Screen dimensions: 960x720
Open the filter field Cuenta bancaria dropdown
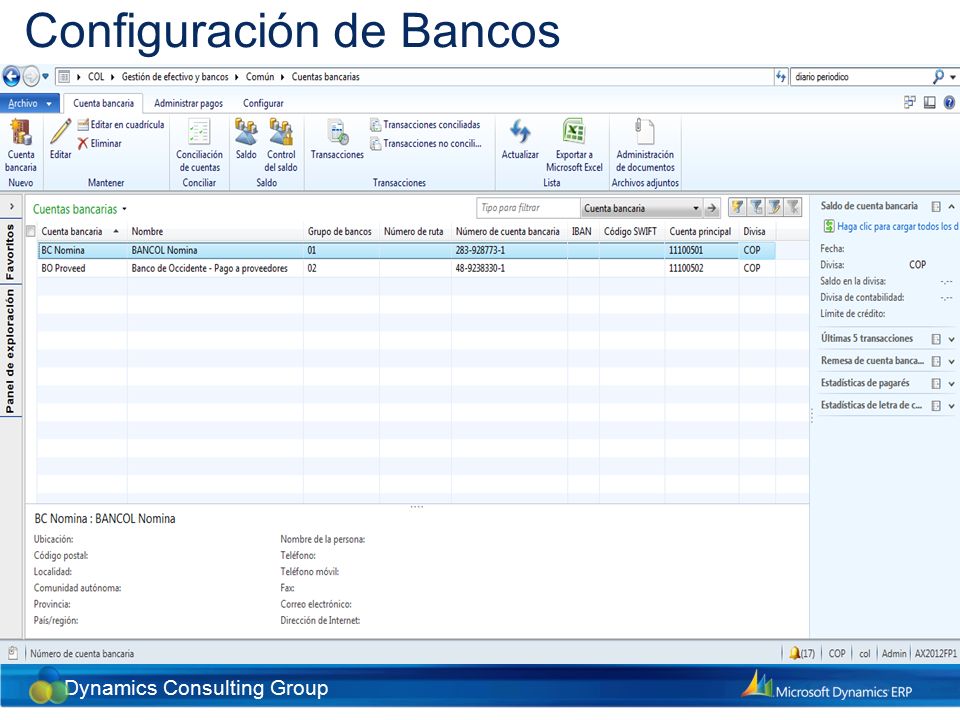(x=696, y=208)
